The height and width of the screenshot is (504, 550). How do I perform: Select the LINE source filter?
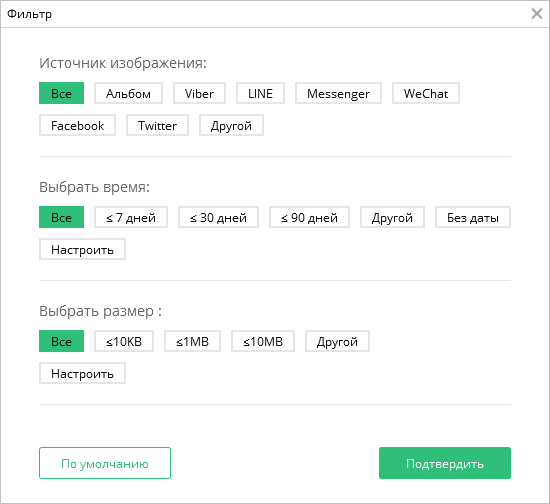pyautogui.click(x=260, y=93)
